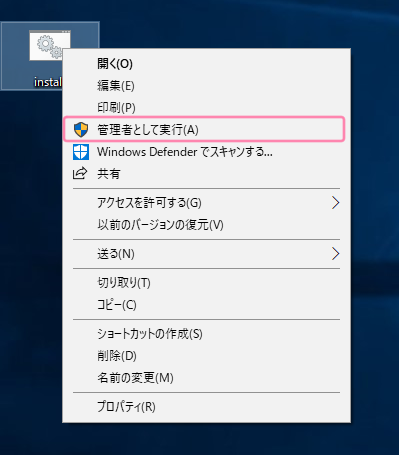
Task: Expand the arrow beside アクセスを許可する(G)
Action: 336,203
